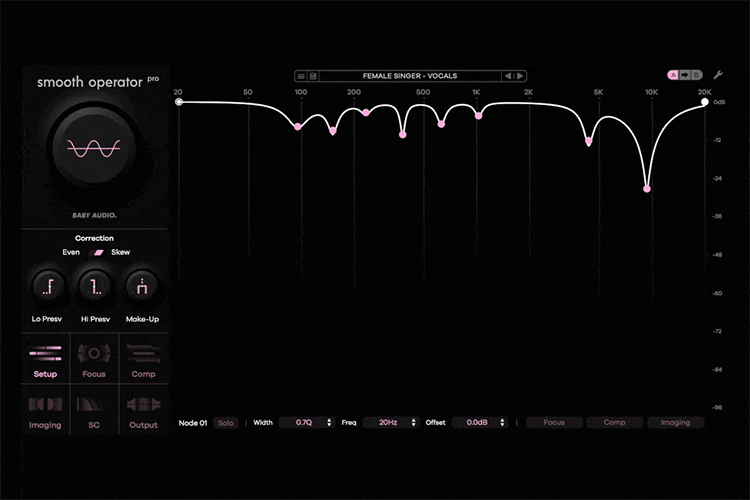The width and height of the screenshot is (750, 500).
Task: Open the Imaging section in sidebar
Action: 45,411
